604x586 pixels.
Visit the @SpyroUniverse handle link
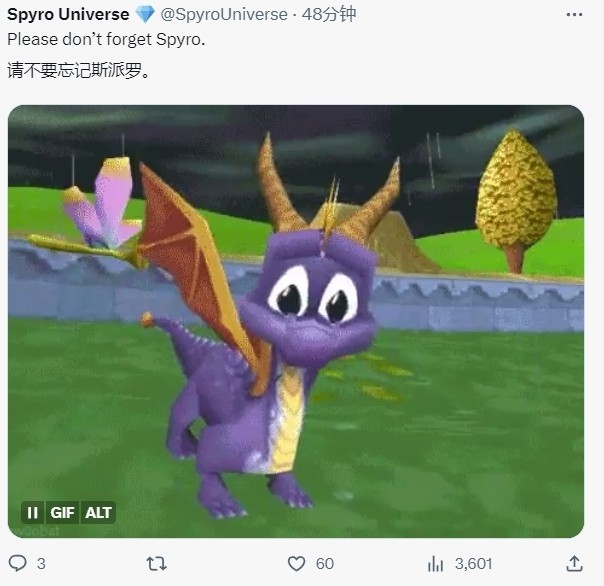point(217,15)
